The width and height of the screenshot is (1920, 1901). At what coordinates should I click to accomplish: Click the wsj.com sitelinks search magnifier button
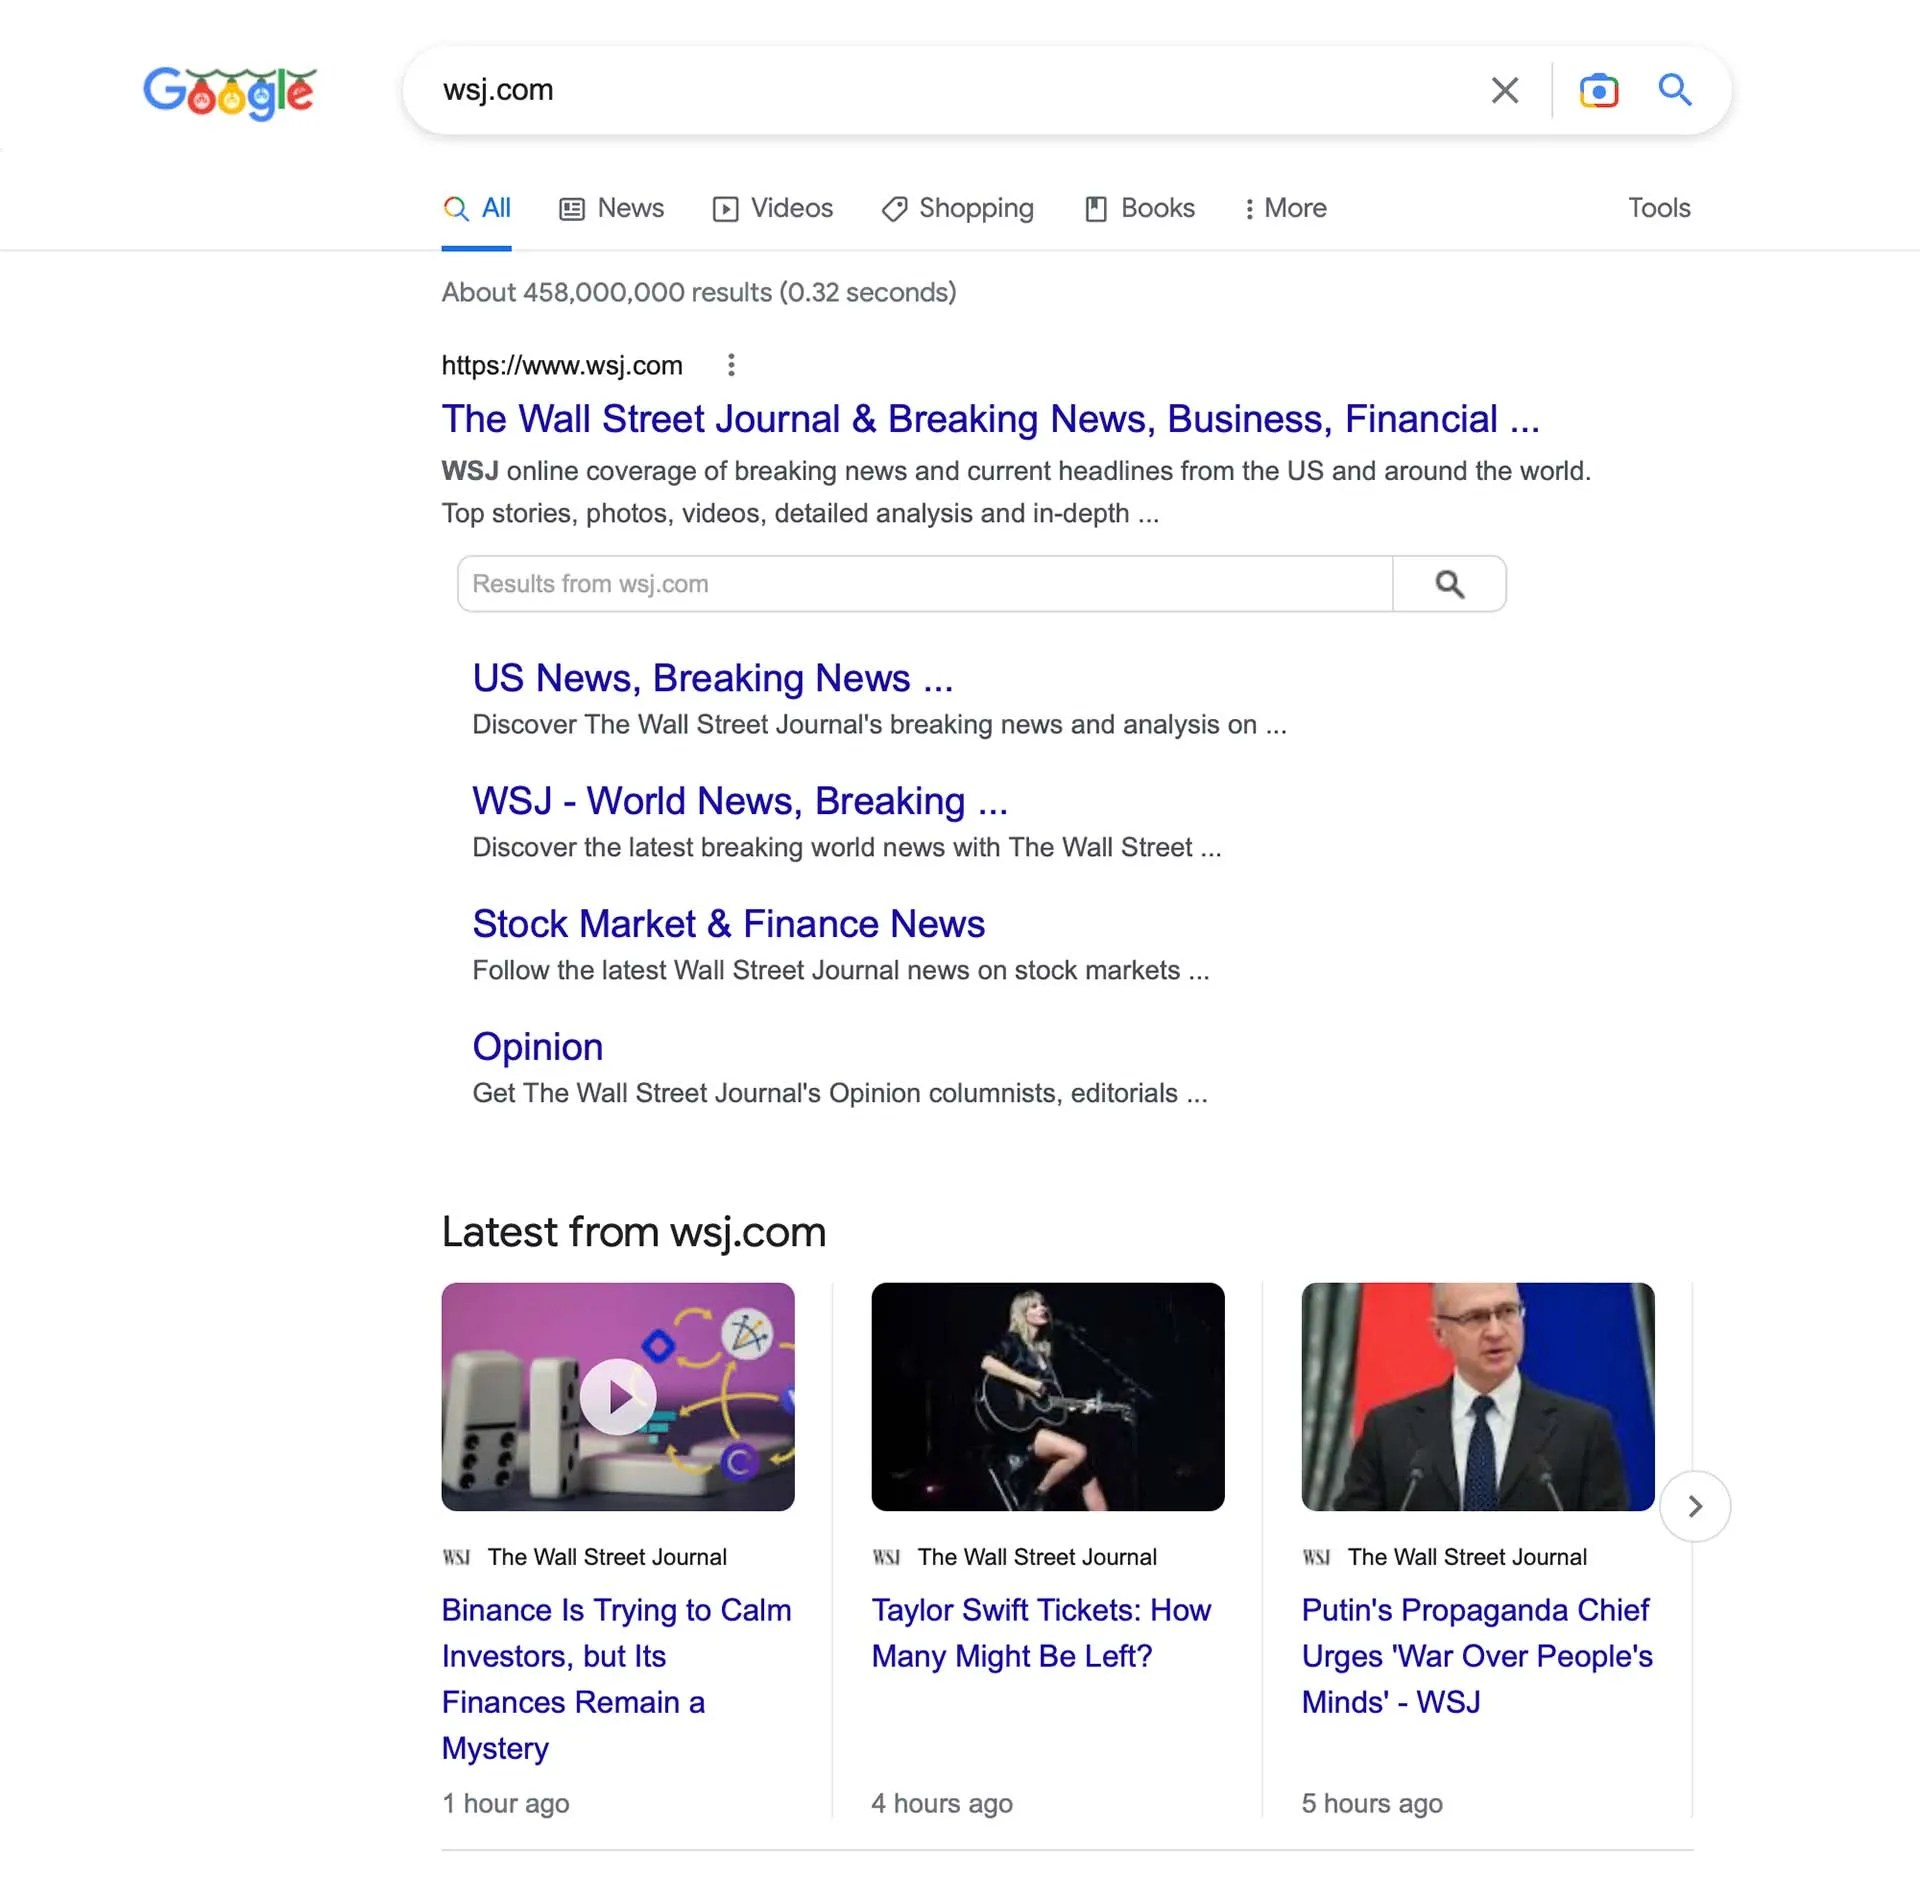click(1449, 584)
